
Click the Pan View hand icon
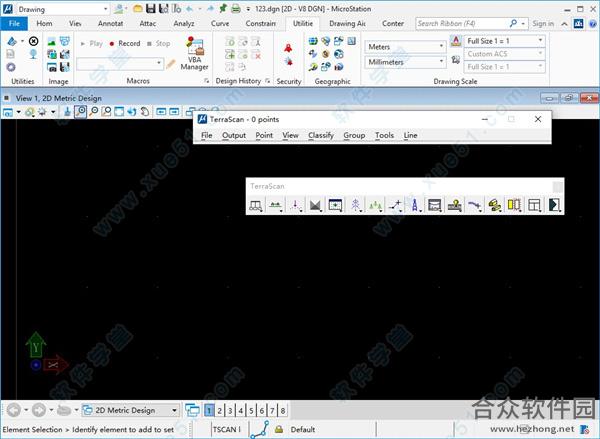[x=145, y=111]
